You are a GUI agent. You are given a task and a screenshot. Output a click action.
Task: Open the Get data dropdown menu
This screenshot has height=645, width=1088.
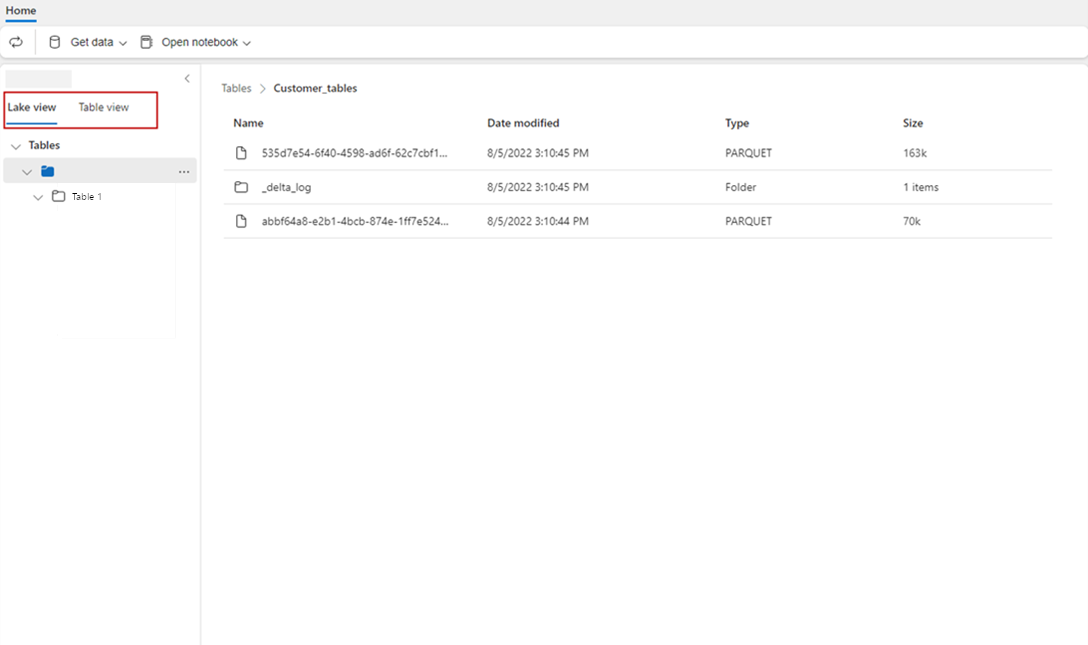[123, 42]
